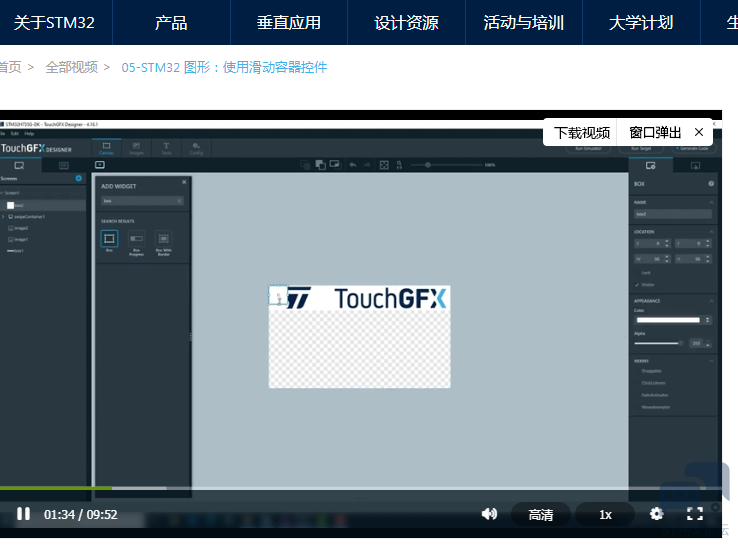The height and width of the screenshot is (545, 738).
Task: Click the BOX help question icon
Action: coord(711,184)
